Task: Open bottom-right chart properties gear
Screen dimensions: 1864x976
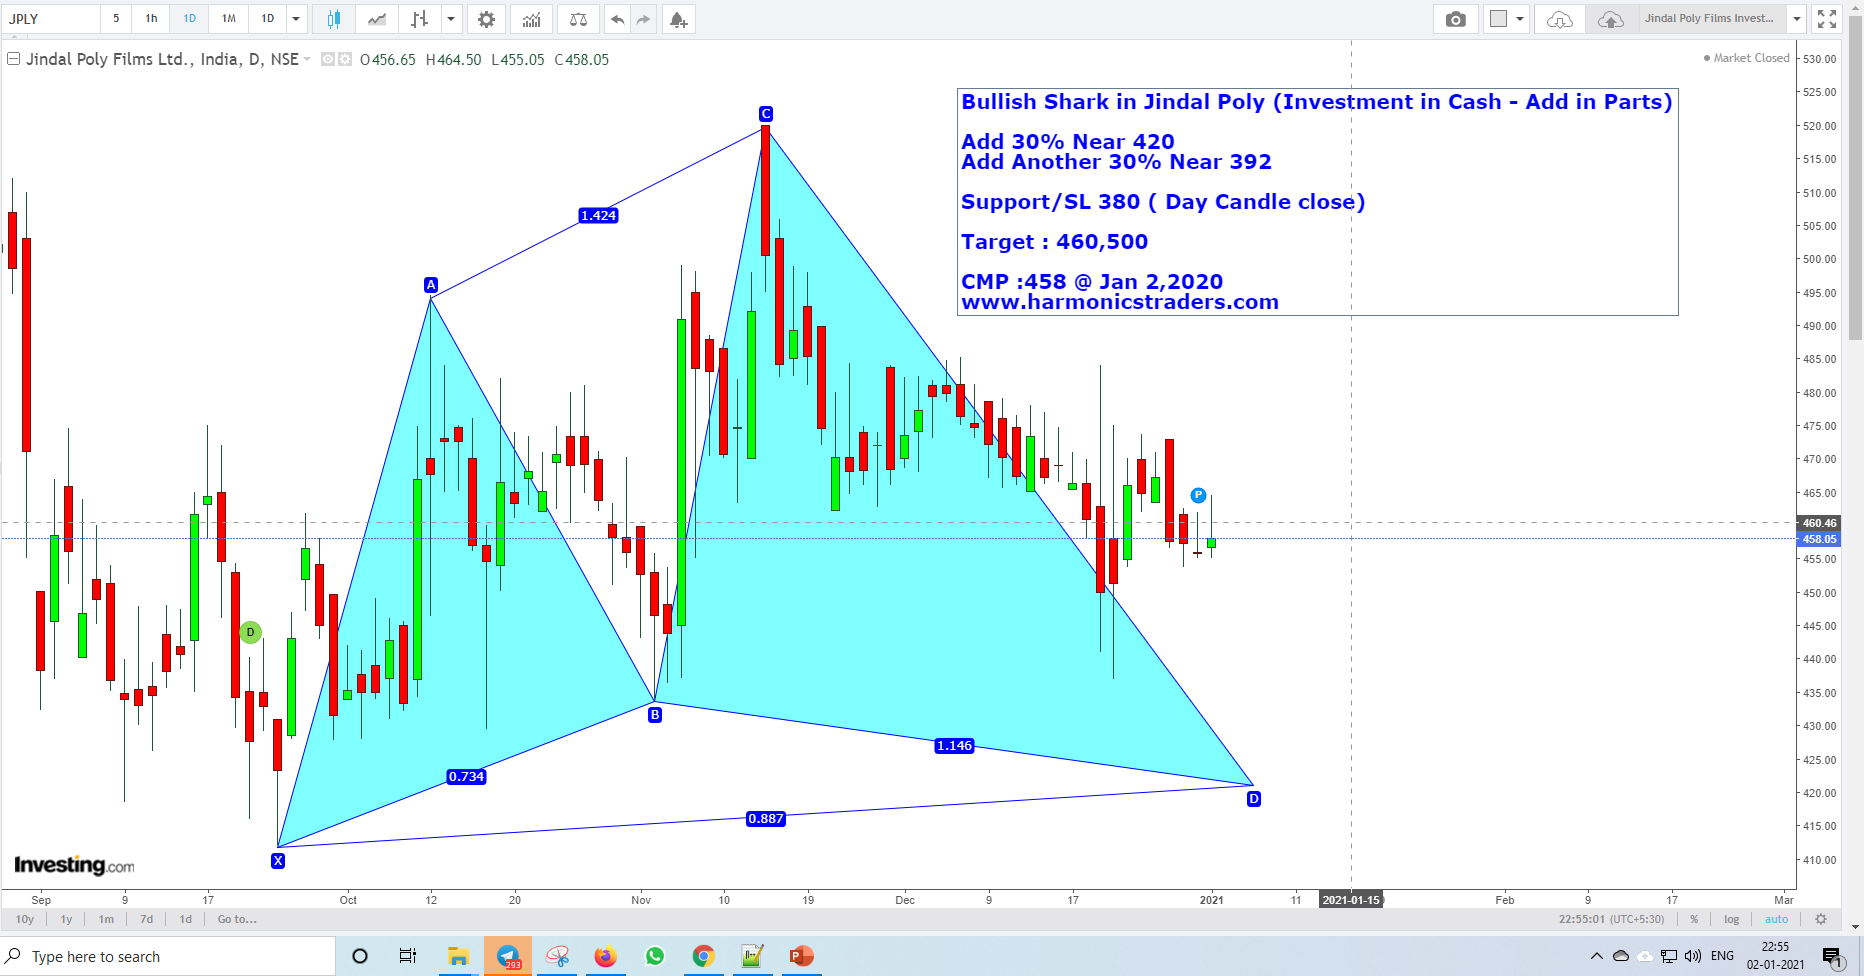Action: [1821, 919]
